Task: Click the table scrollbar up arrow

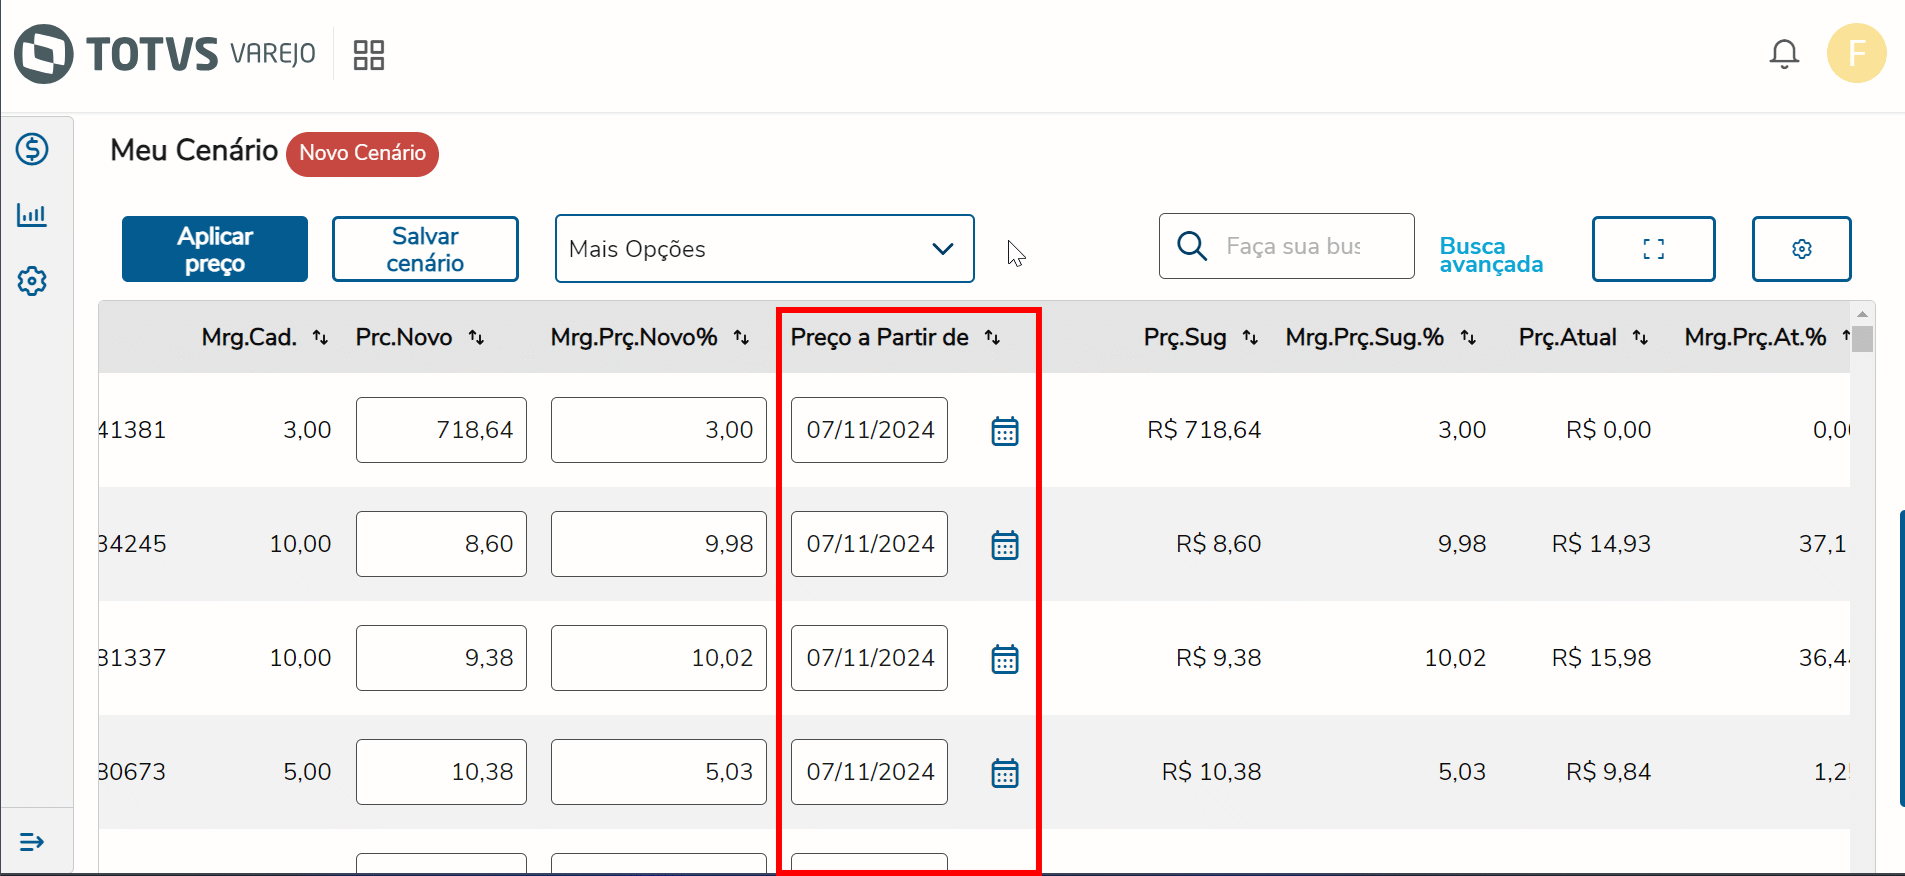Action: (1862, 314)
